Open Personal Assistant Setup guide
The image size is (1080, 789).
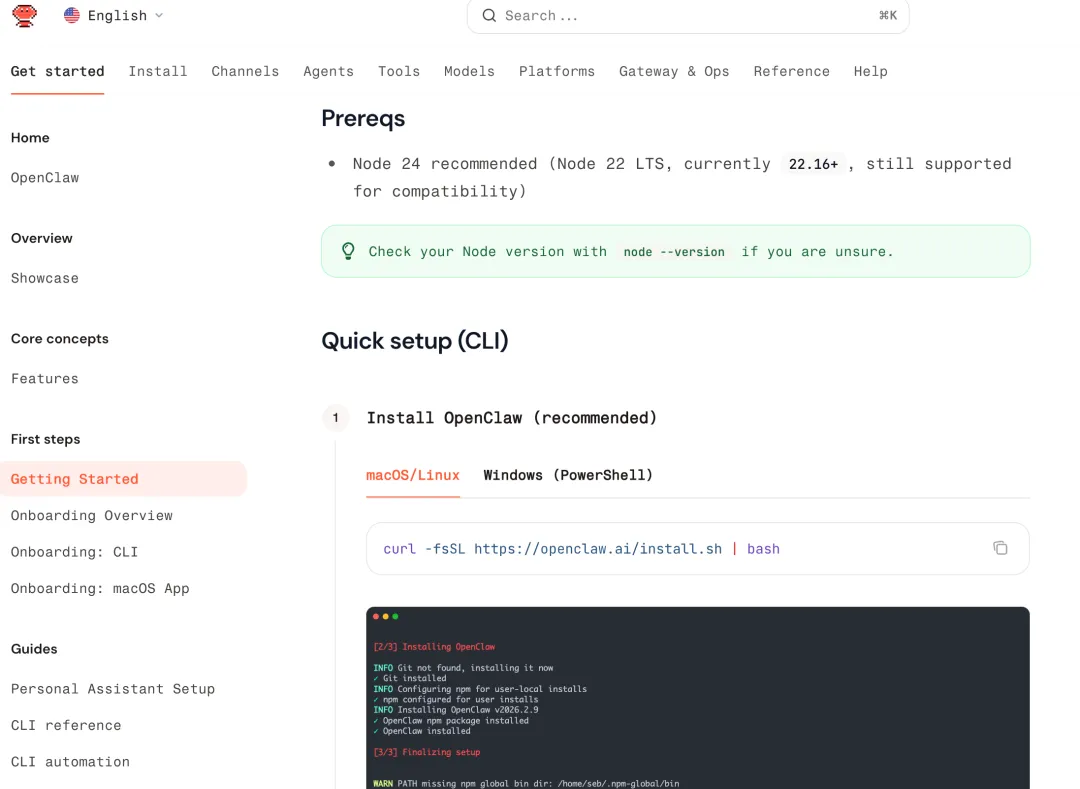click(x=113, y=688)
